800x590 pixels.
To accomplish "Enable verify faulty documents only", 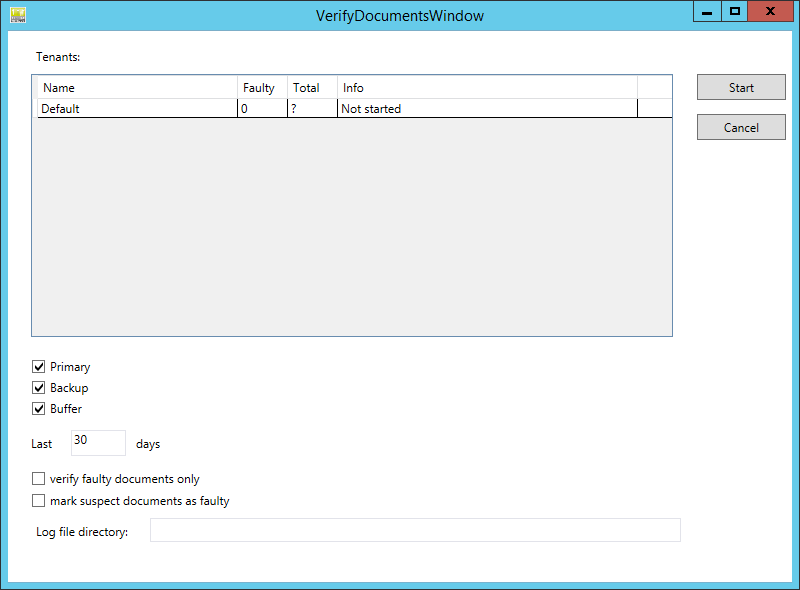I will click(38, 478).
